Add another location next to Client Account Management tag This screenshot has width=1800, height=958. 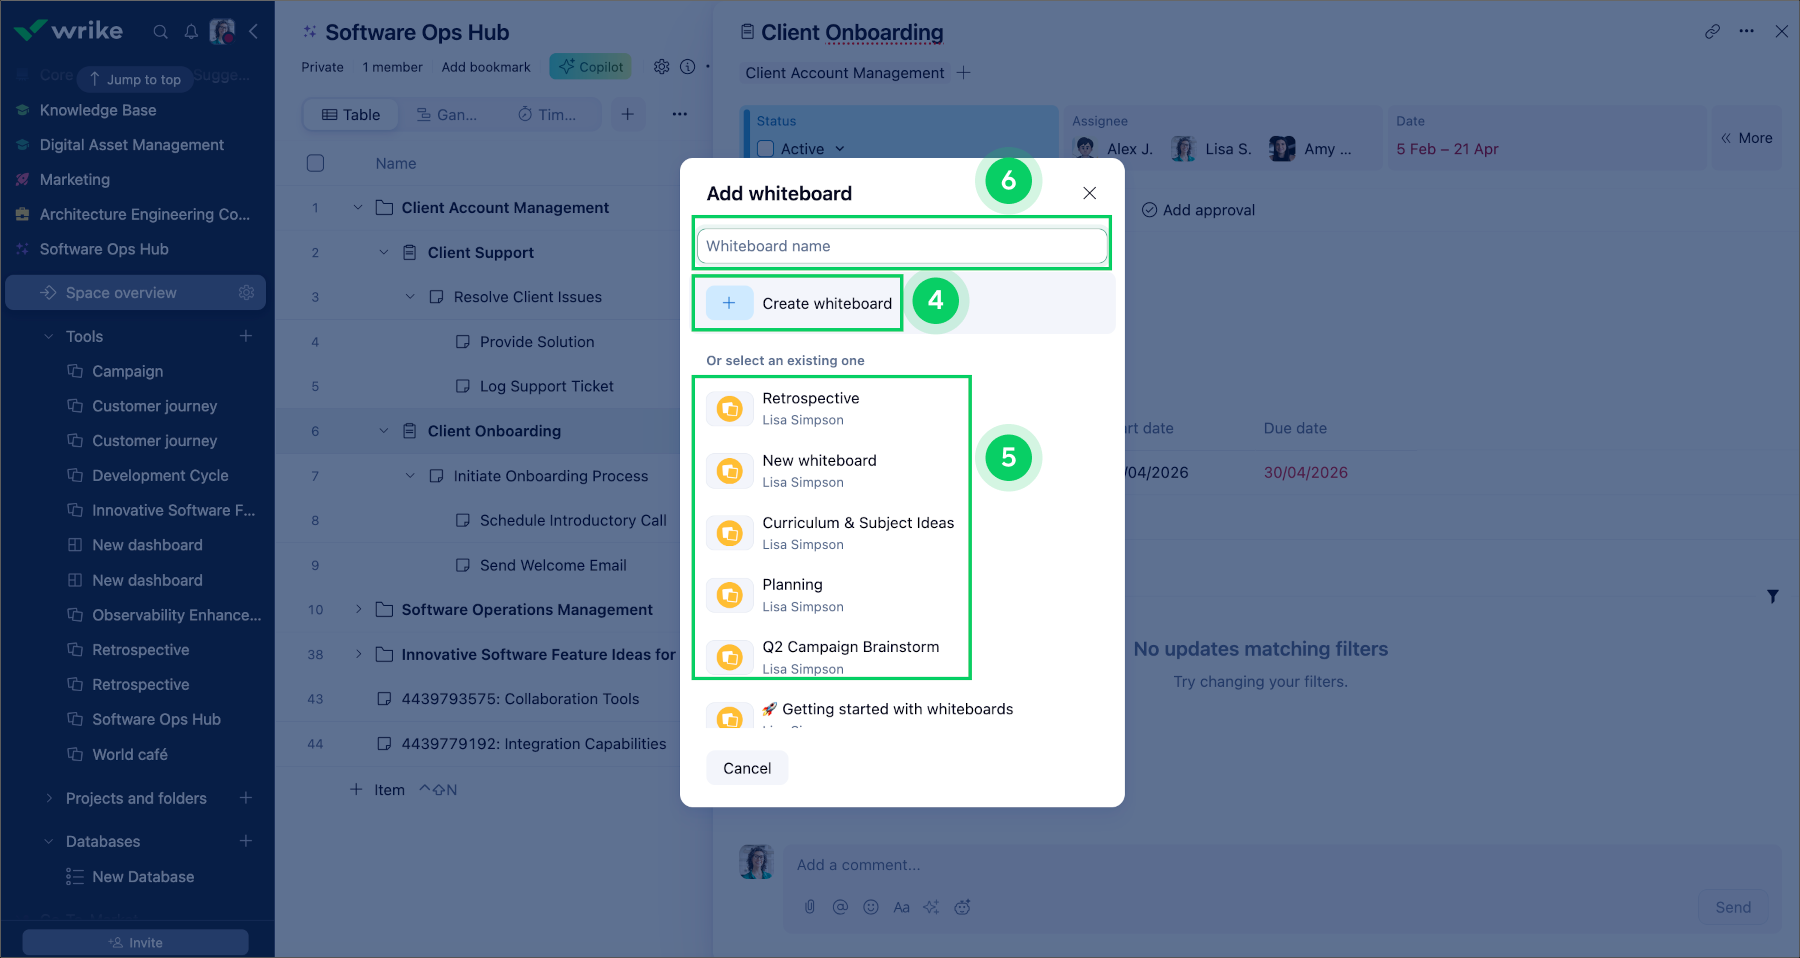coord(964,73)
